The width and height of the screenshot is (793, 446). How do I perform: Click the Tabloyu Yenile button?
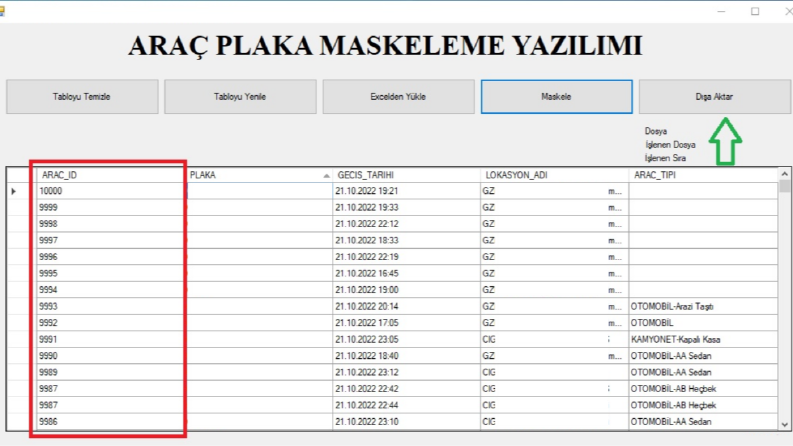tap(240, 97)
